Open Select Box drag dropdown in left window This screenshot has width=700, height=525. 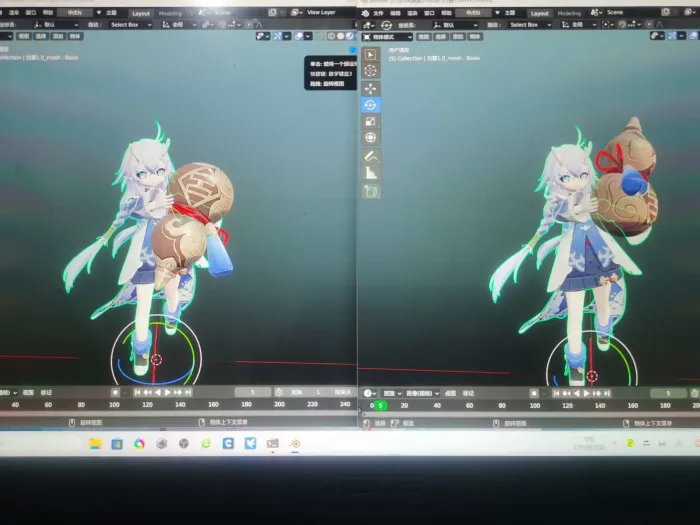130,25
